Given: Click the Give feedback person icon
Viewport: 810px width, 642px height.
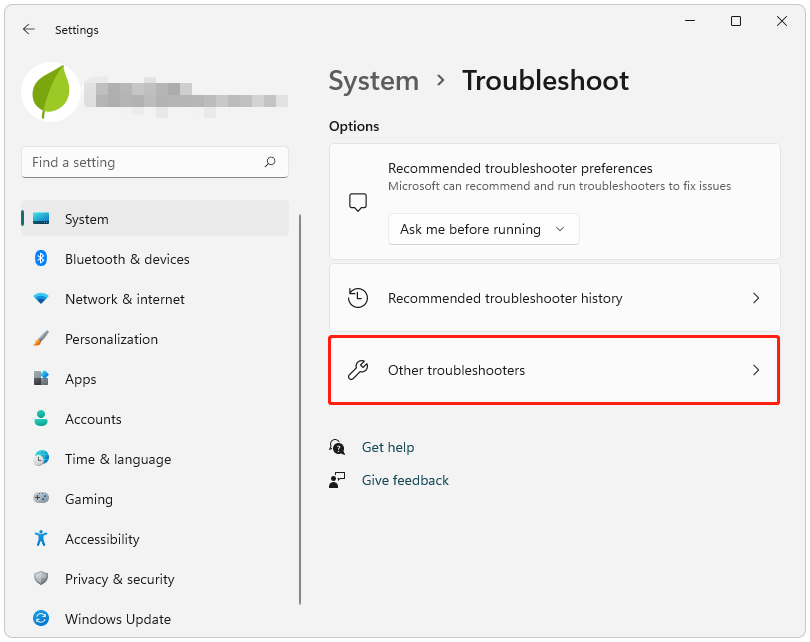Looking at the screenshot, I should (x=337, y=480).
